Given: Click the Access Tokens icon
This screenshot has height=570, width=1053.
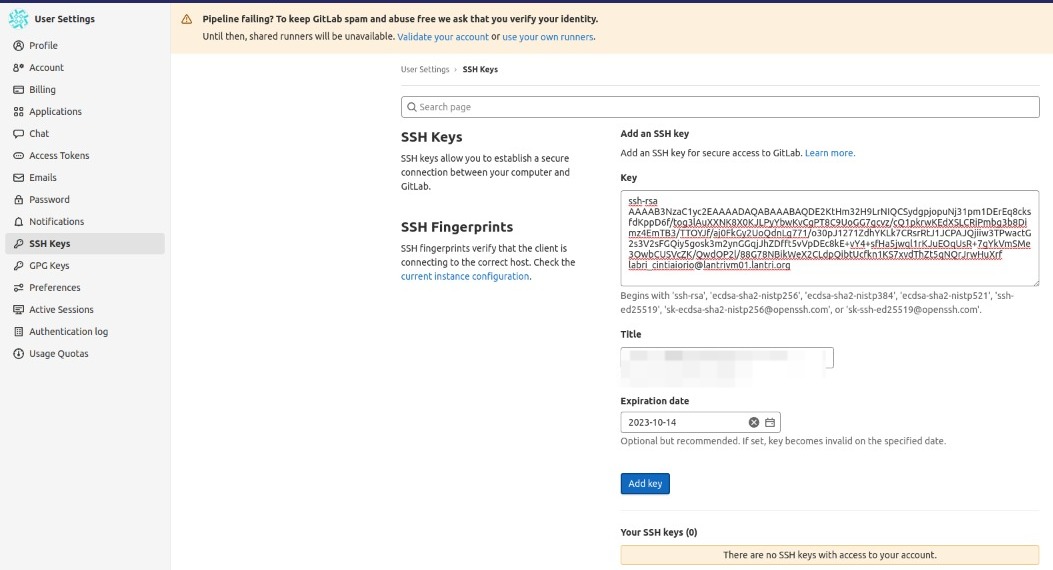Looking at the screenshot, I should pyautogui.click(x=18, y=156).
